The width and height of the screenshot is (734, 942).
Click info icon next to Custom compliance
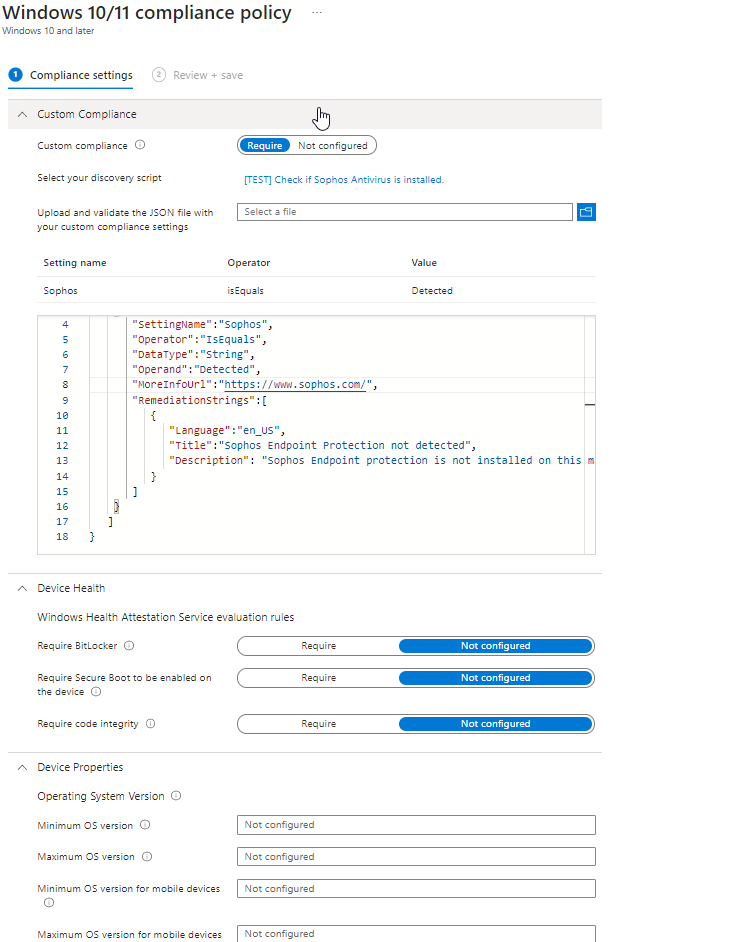tap(140, 145)
